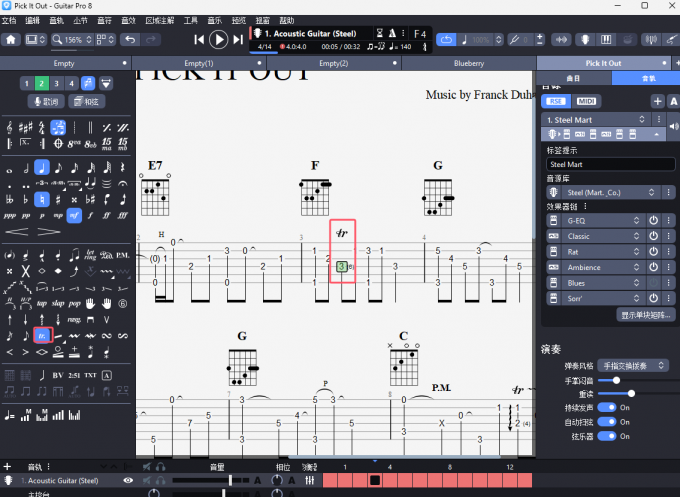680x497 pixels.
Task: Adjust the 手掌闷音 slider
Action: point(616,380)
